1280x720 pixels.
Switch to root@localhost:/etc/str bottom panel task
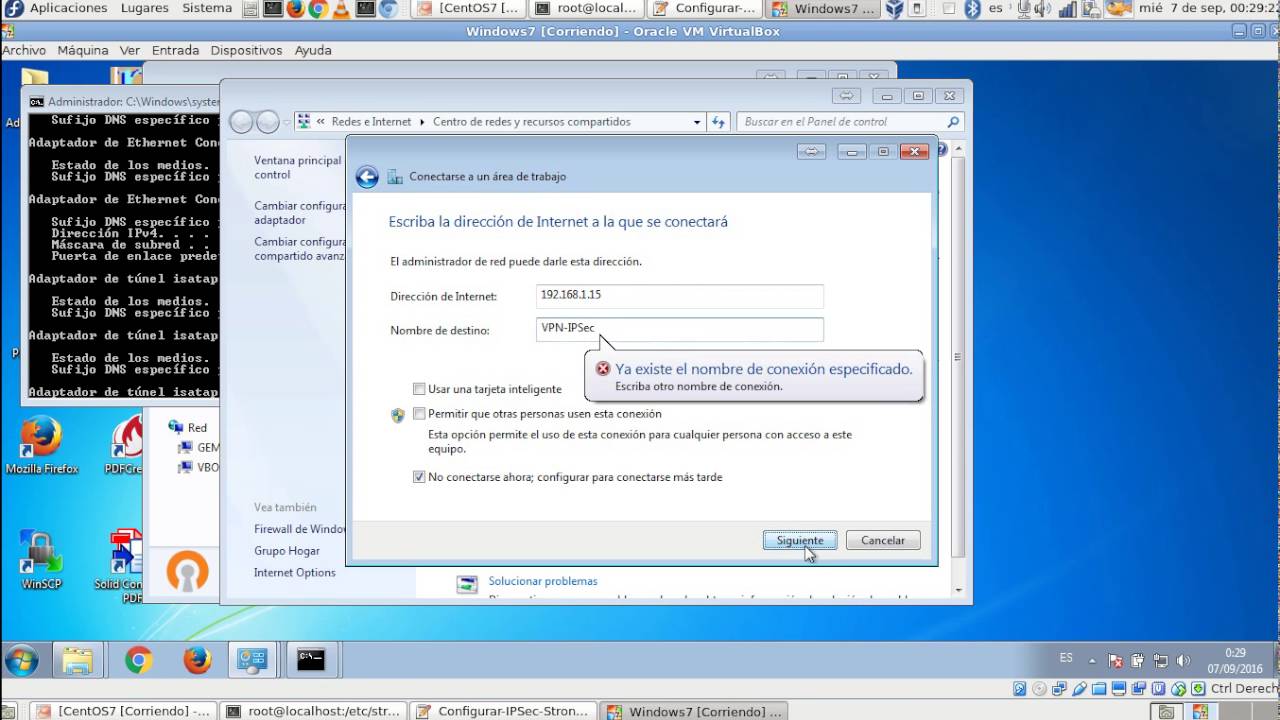click(x=313, y=711)
